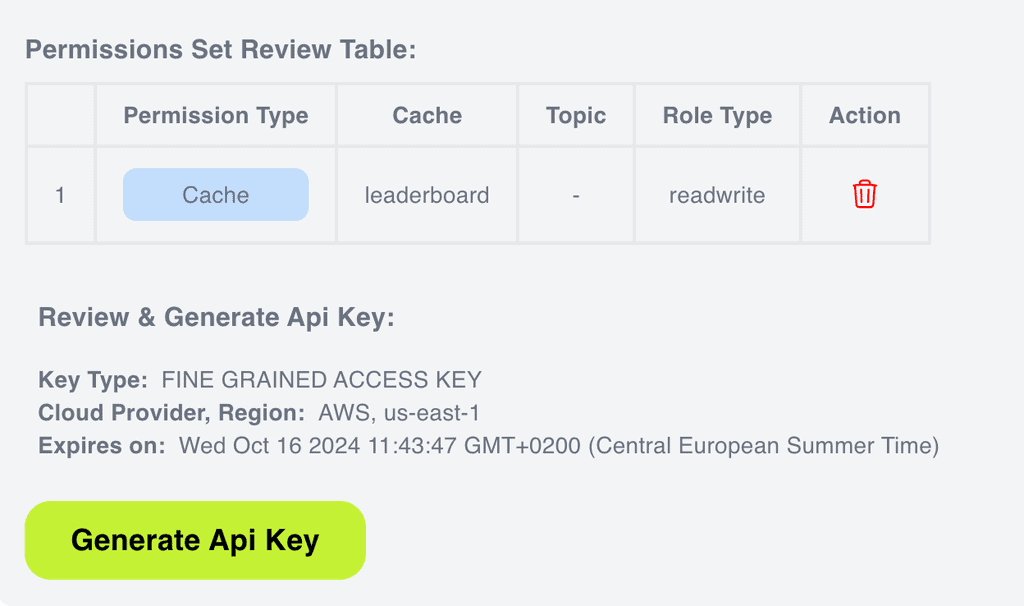This screenshot has height=606, width=1024.
Task: Click the Role Type column header
Action: [x=717, y=116]
